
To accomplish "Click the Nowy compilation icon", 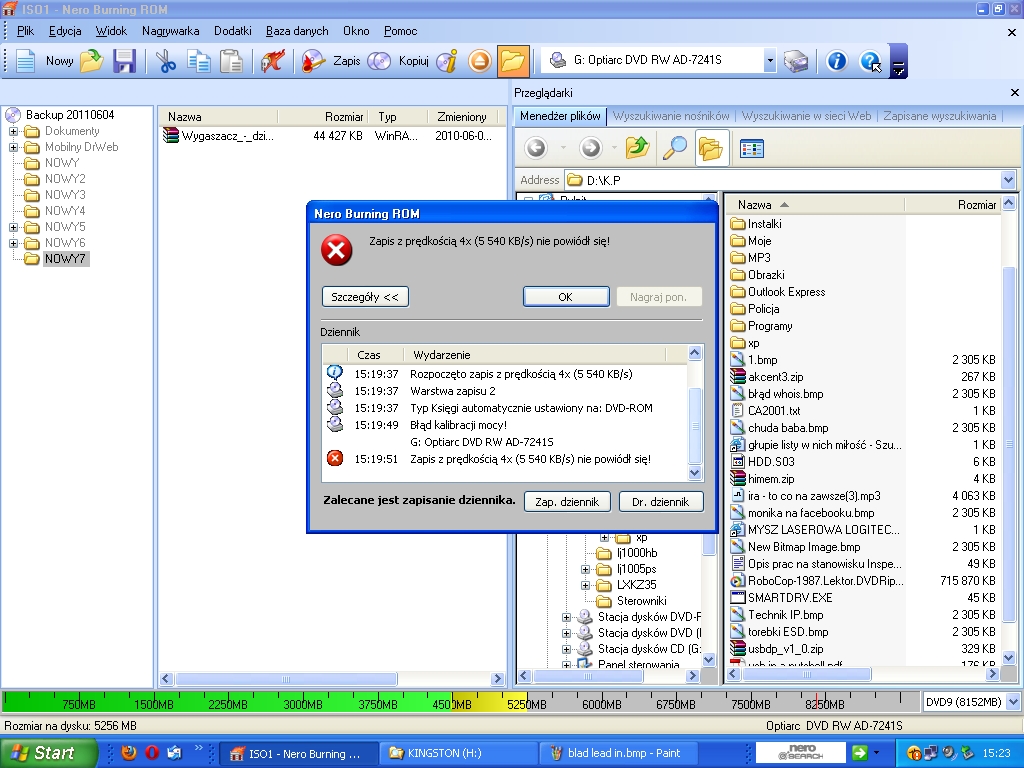I will (x=26, y=61).
